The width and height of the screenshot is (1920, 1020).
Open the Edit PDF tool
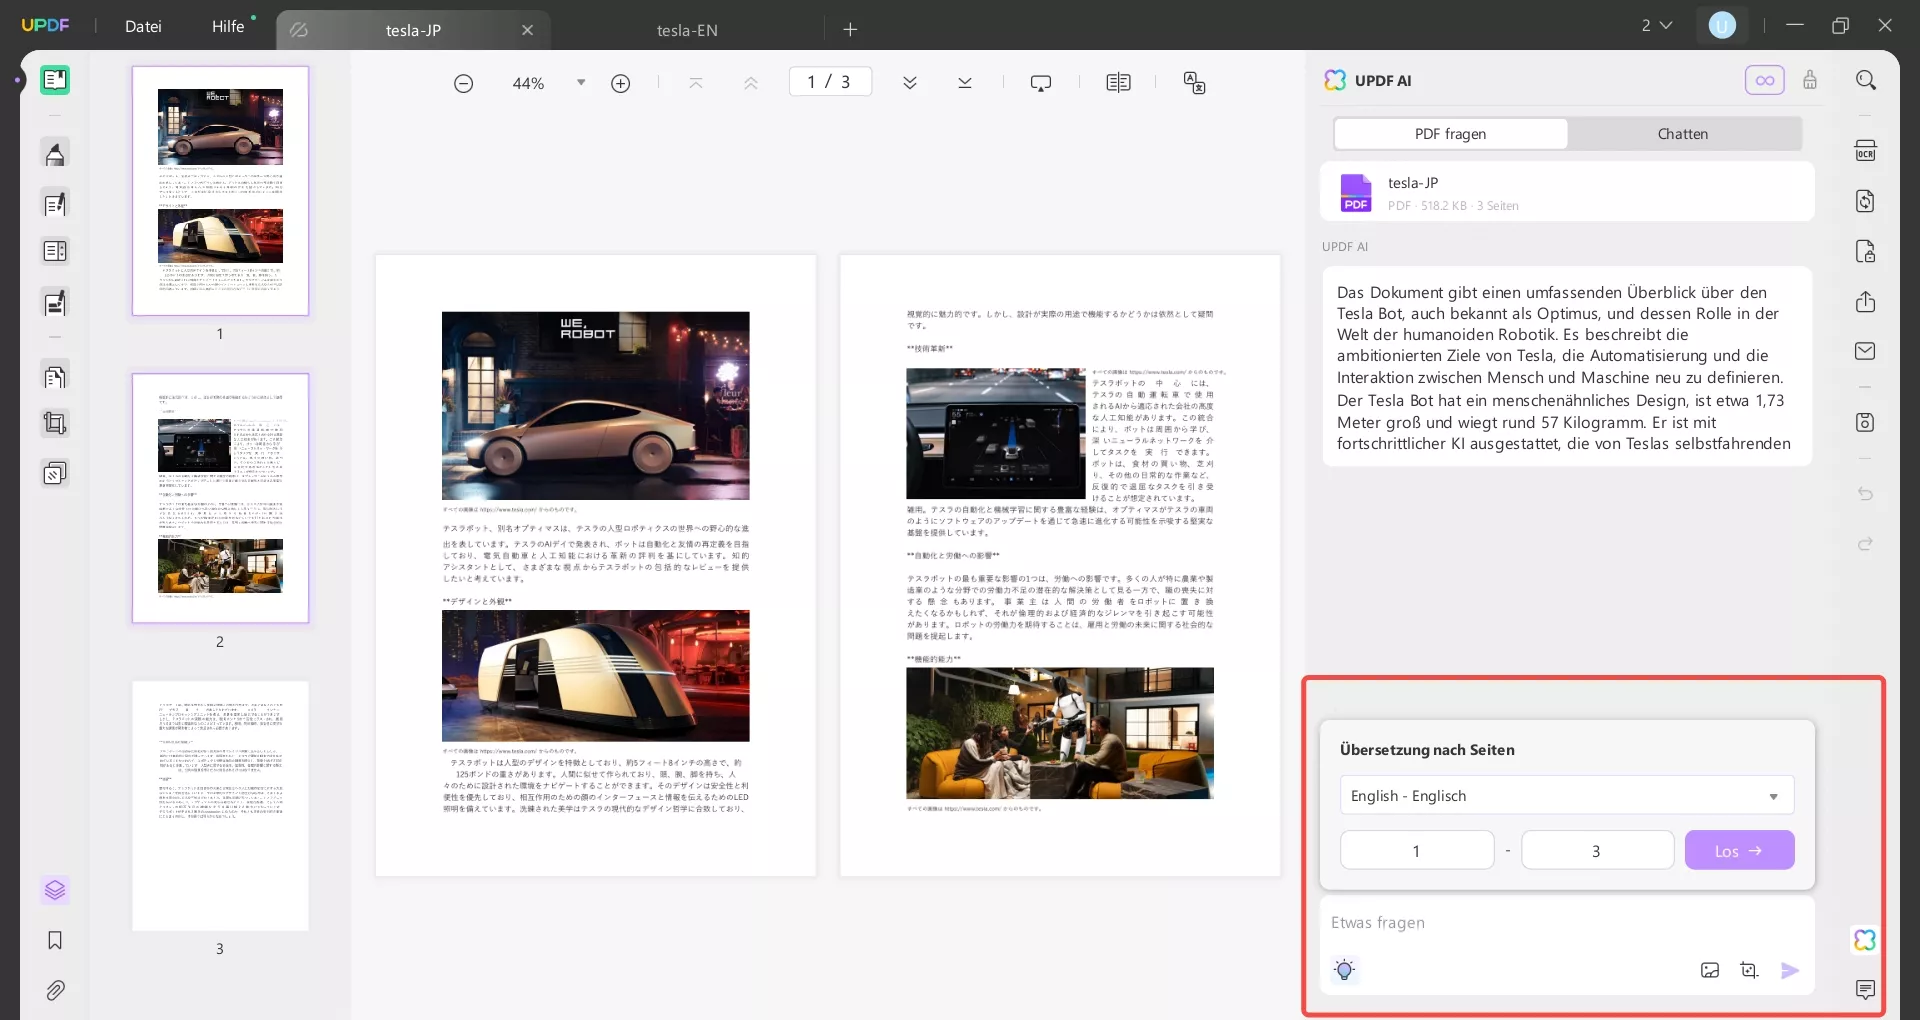(55, 203)
